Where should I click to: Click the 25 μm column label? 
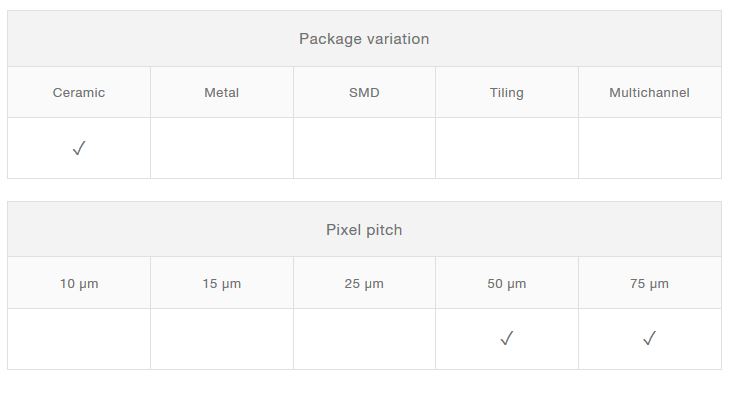[364, 284]
